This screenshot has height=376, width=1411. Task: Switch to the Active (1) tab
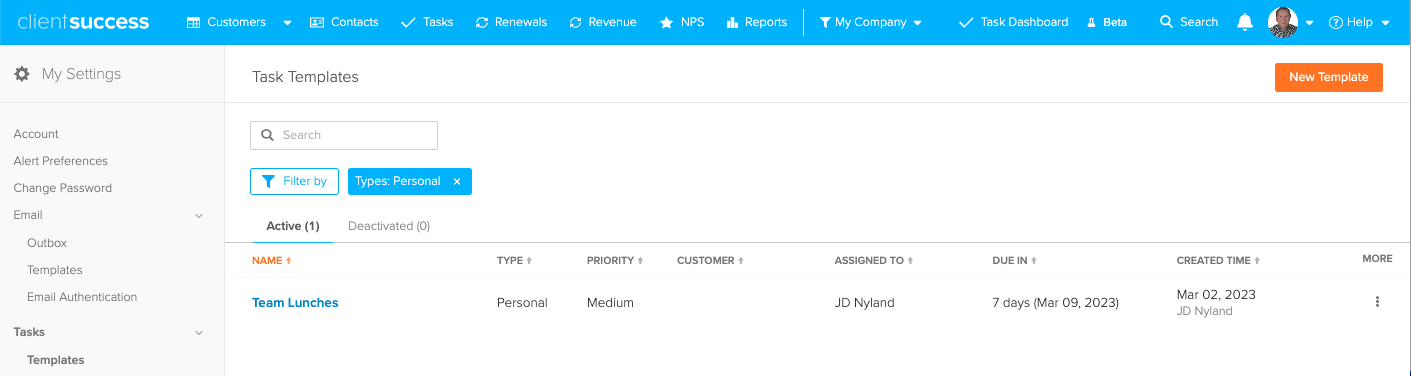click(293, 226)
